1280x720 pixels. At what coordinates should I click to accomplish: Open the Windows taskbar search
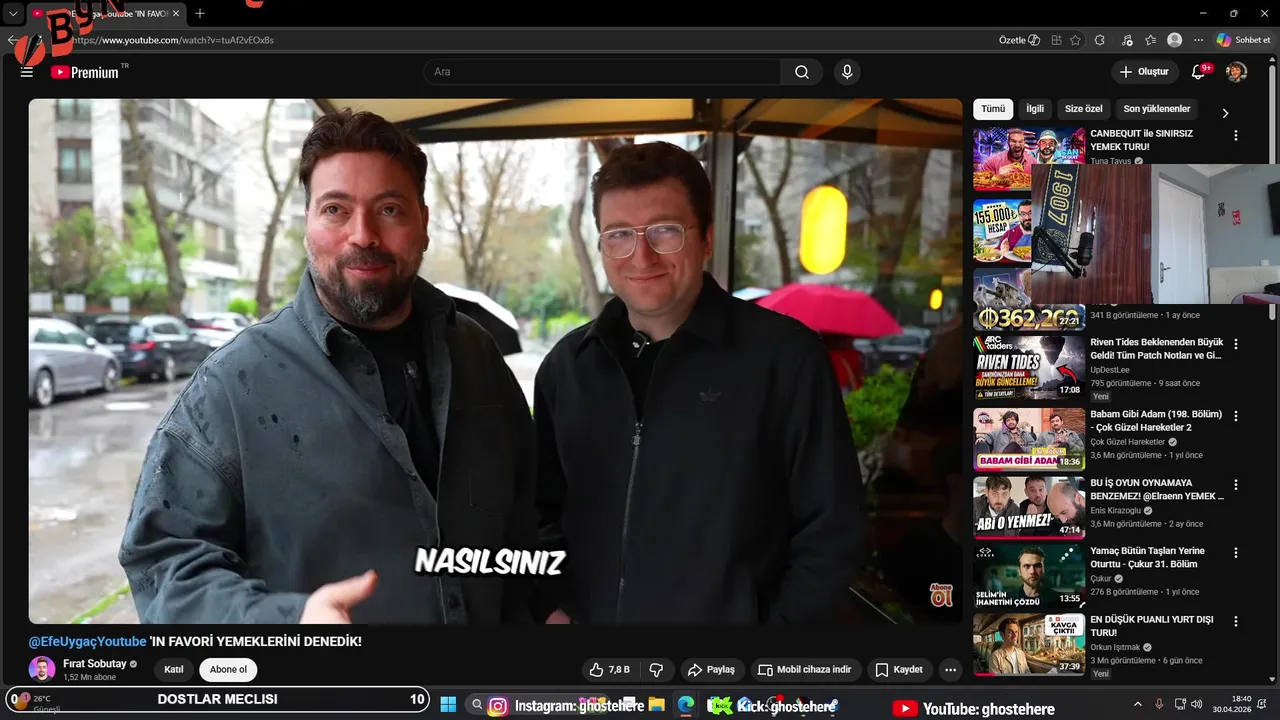pyautogui.click(x=477, y=705)
